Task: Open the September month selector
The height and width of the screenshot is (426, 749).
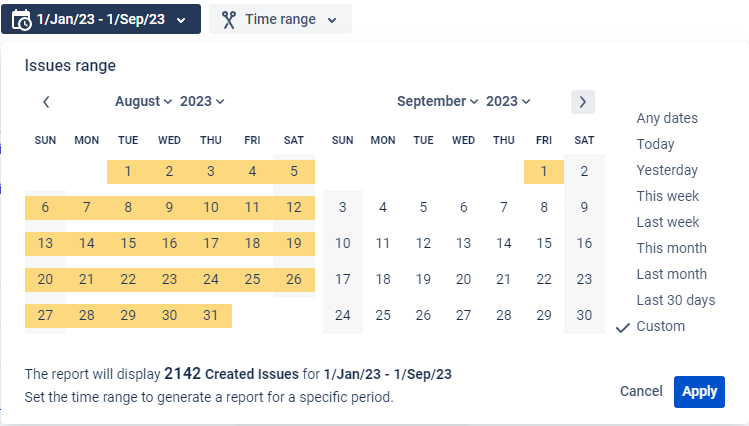Action: pyautogui.click(x=438, y=101)
